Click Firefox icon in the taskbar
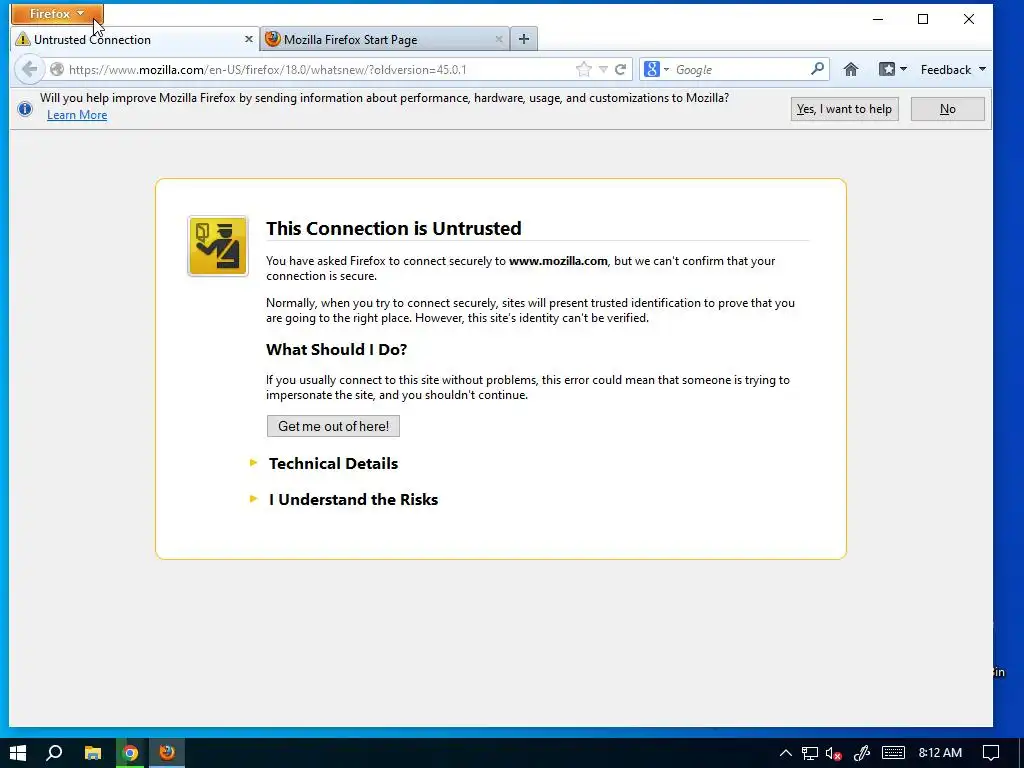The height and width of the screenshot is (768, 1024). pyautogui.click(x=167, y=753)
